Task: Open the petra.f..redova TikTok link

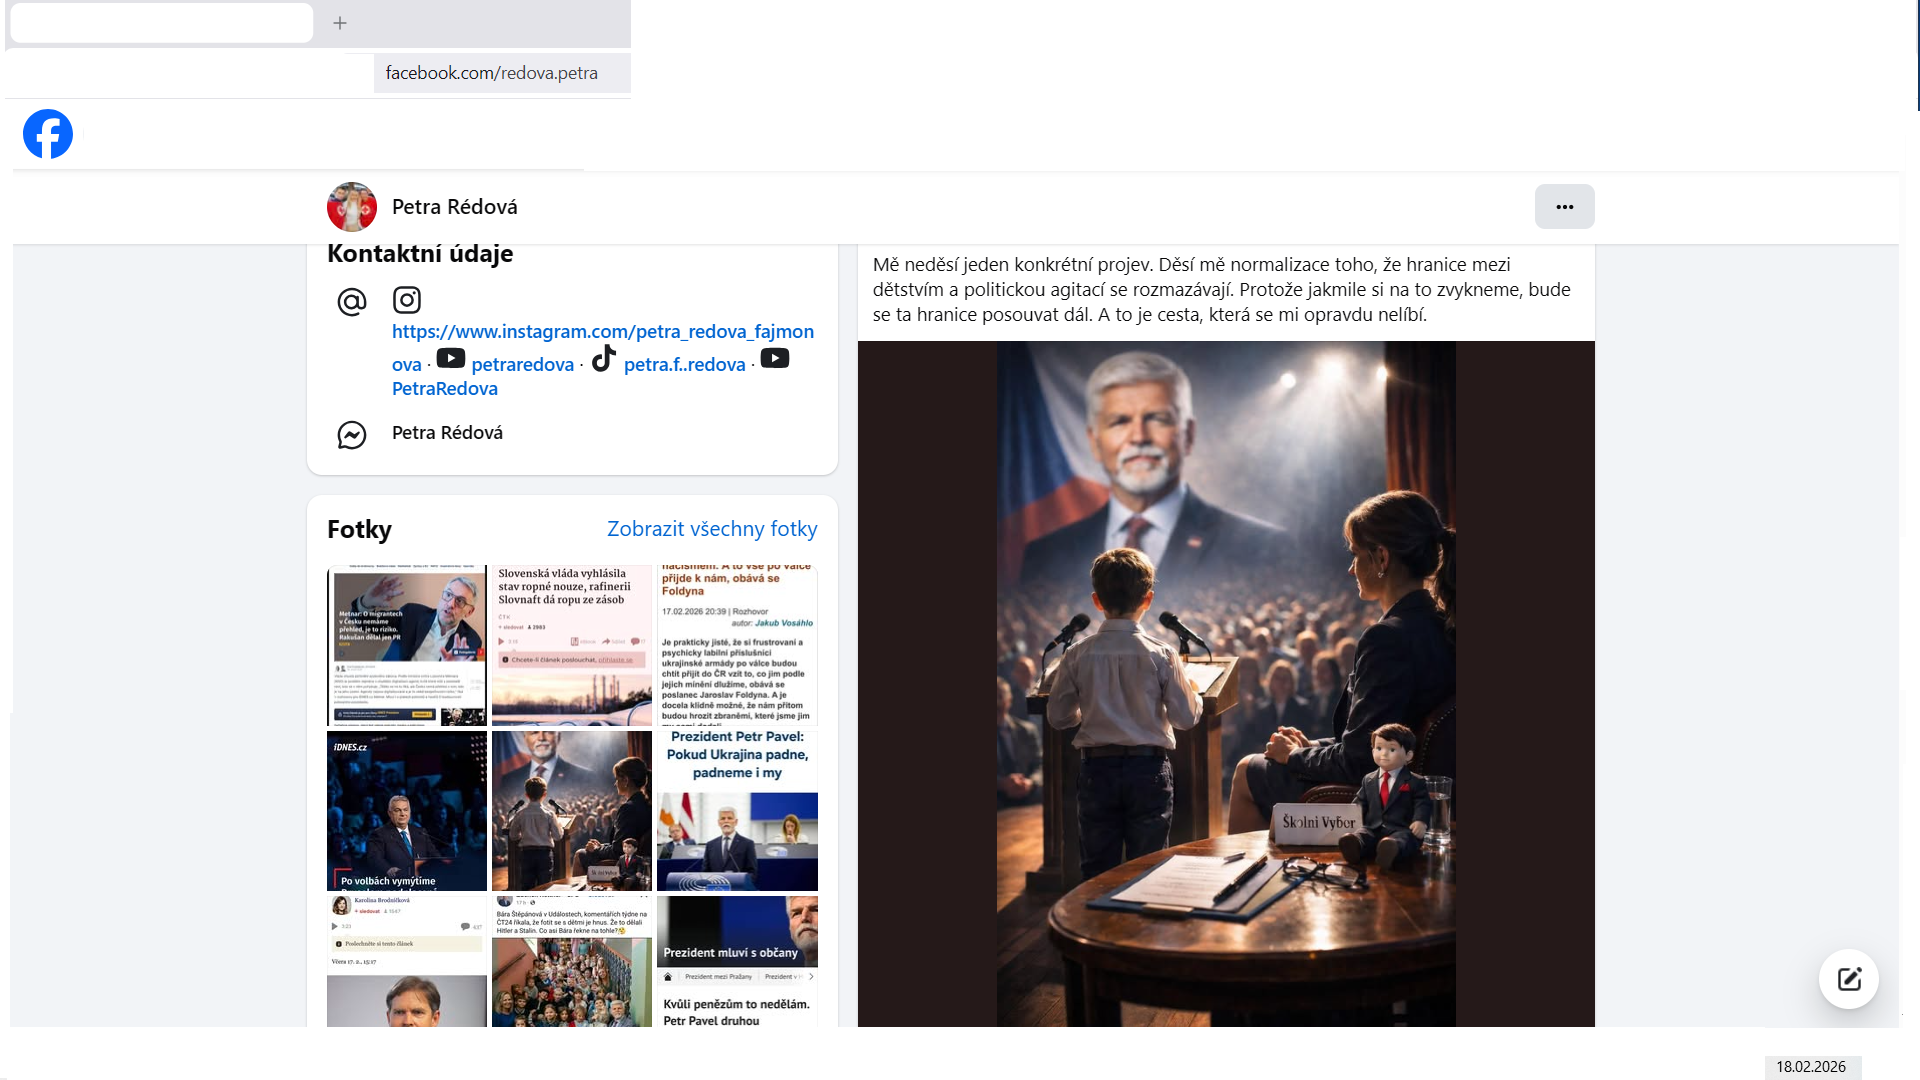Action: (x=684, y=365)
